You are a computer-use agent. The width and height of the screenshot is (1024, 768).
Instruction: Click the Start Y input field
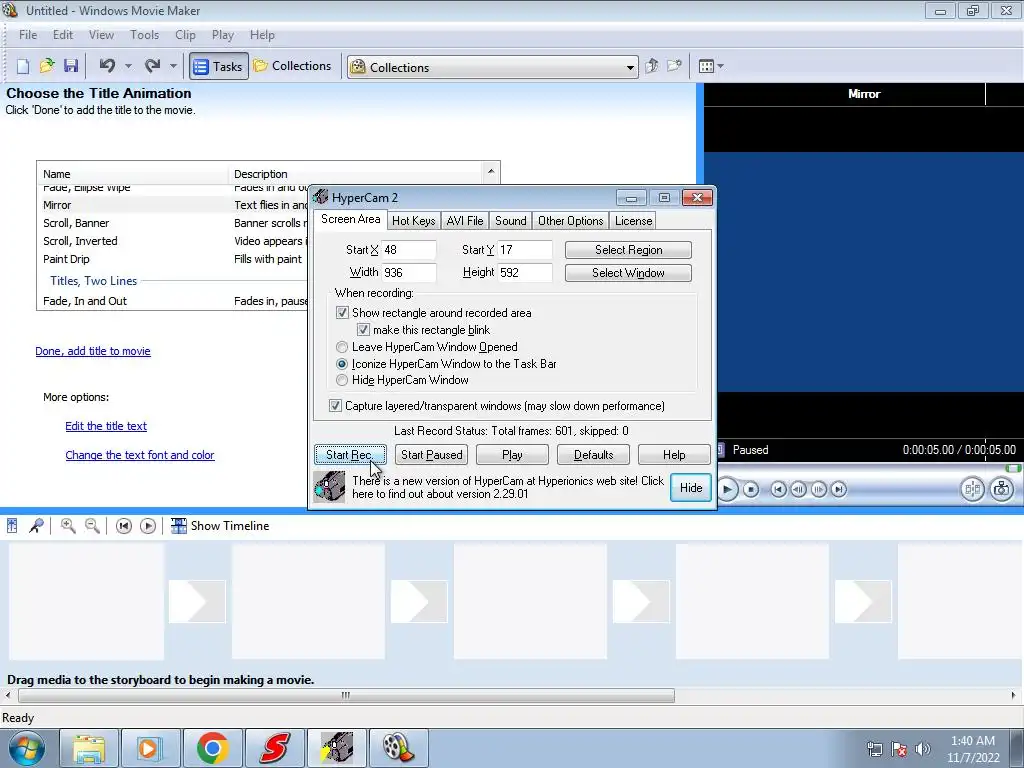tap(525, 249)
